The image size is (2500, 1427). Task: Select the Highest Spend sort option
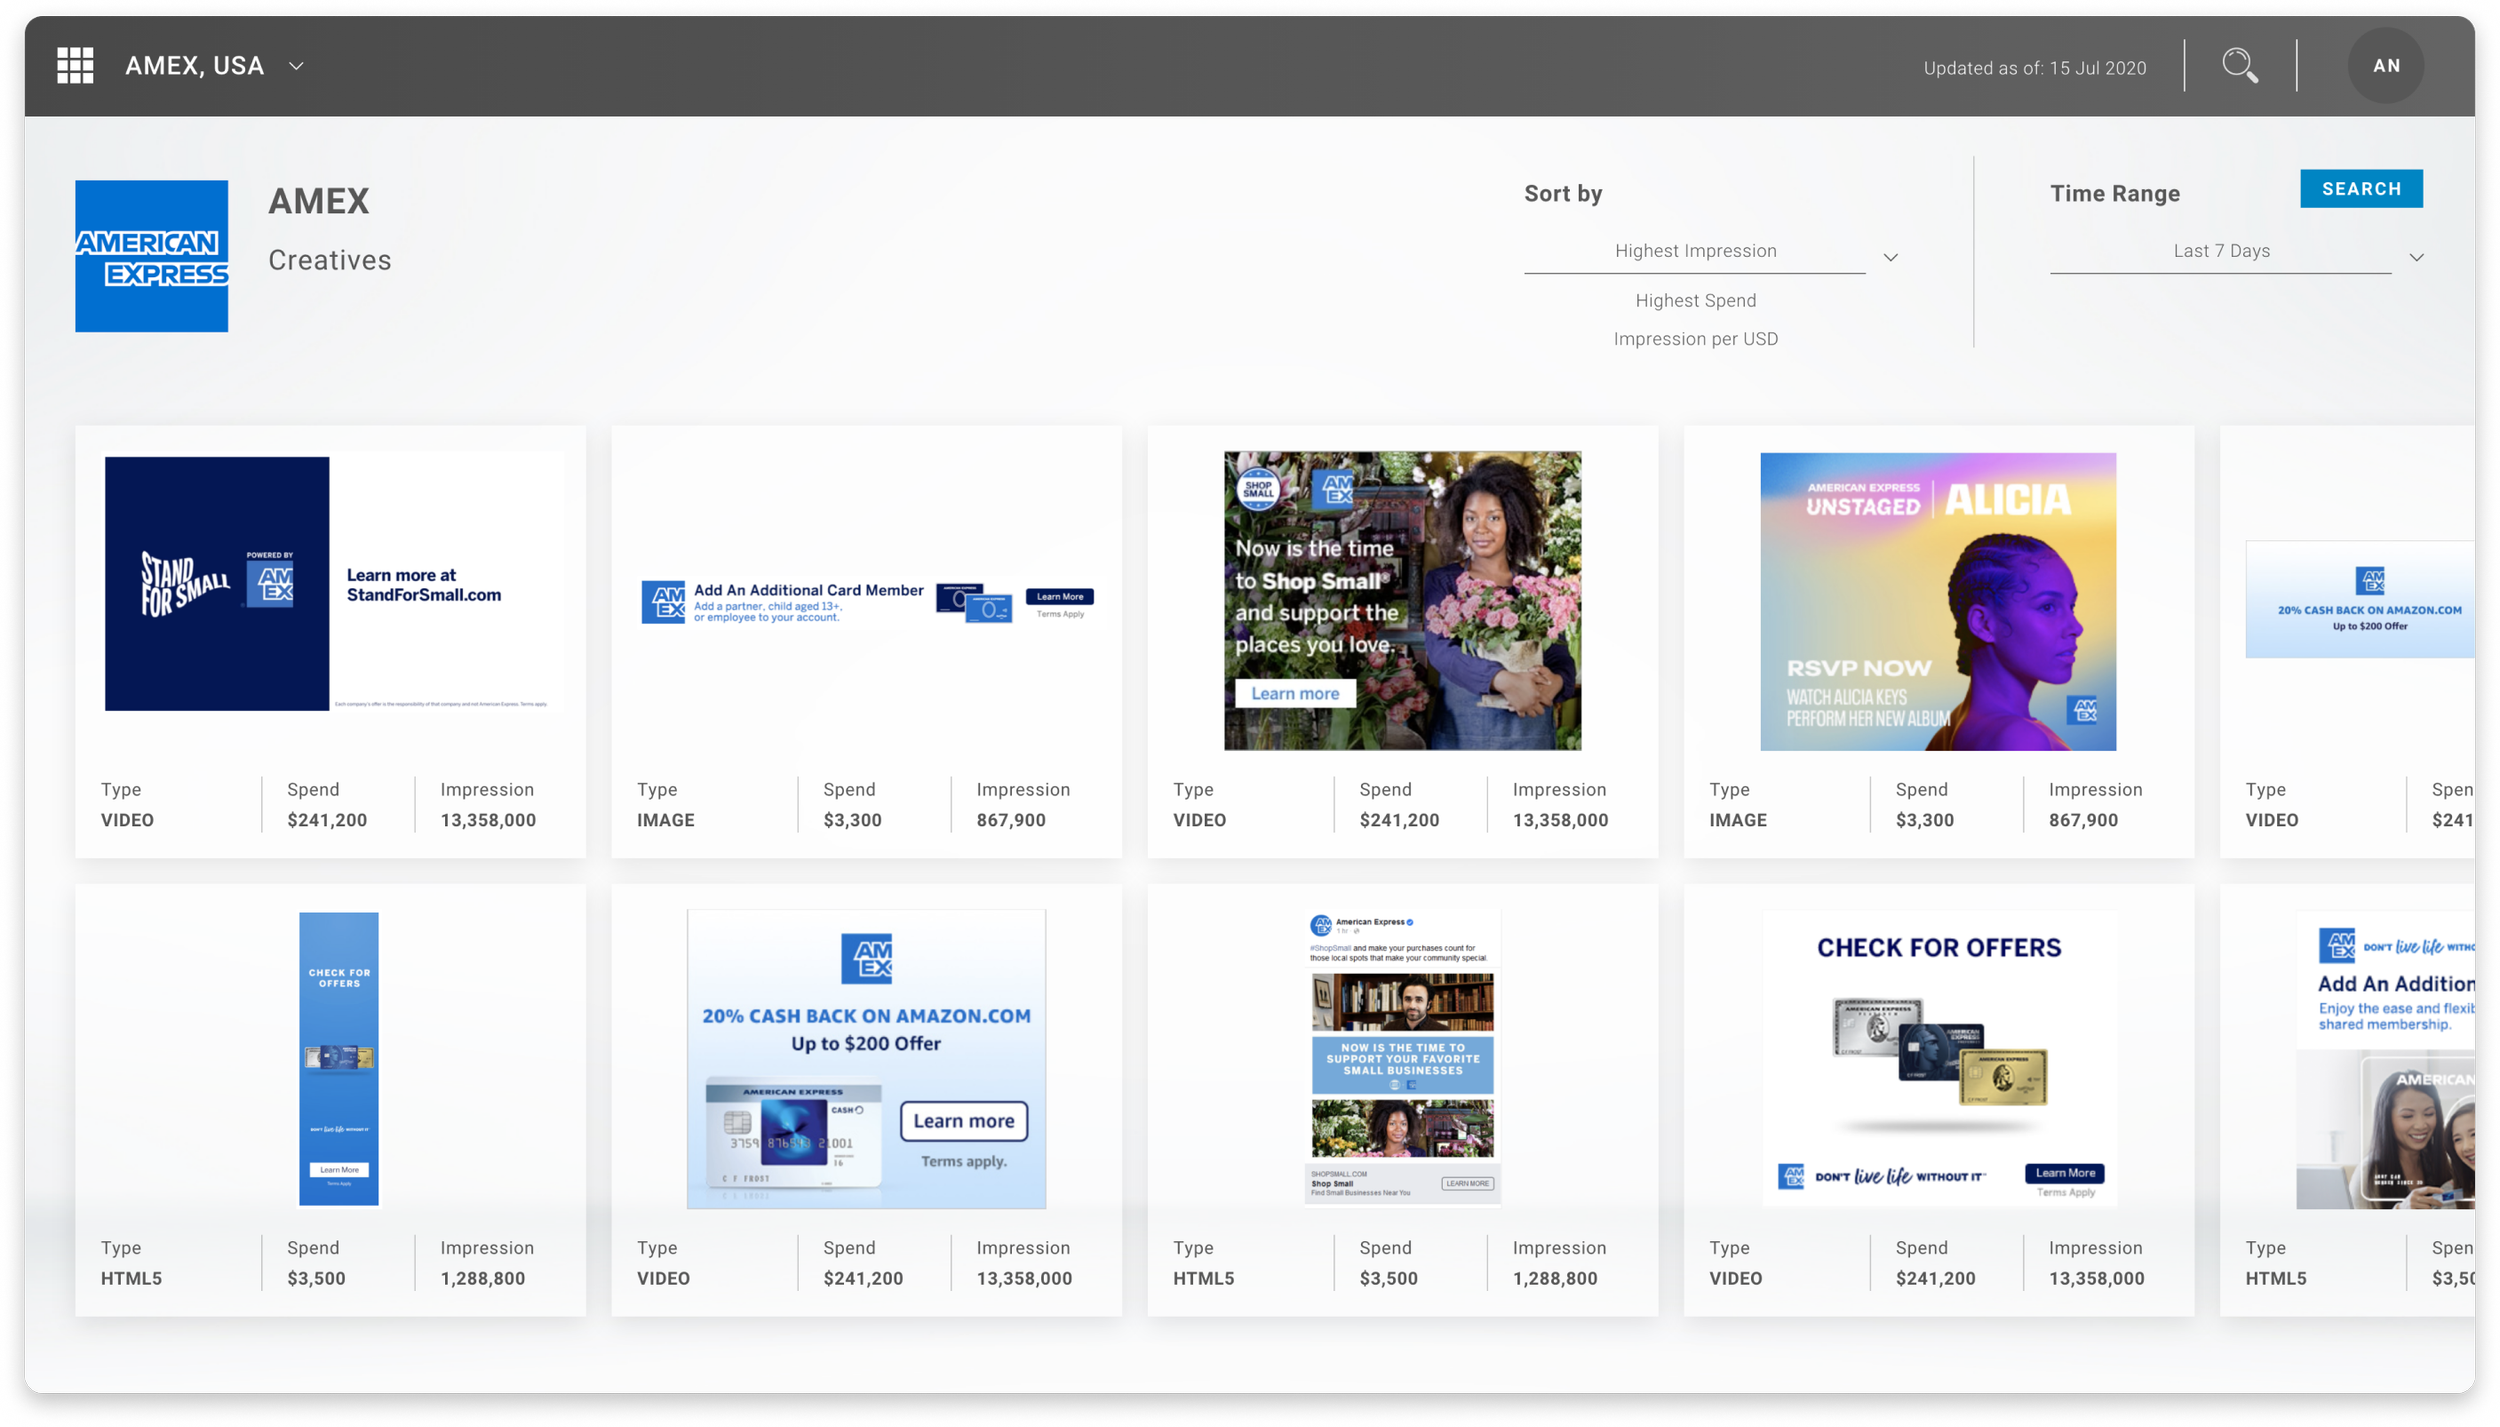pyautogui.click(x=1695, y=301)
